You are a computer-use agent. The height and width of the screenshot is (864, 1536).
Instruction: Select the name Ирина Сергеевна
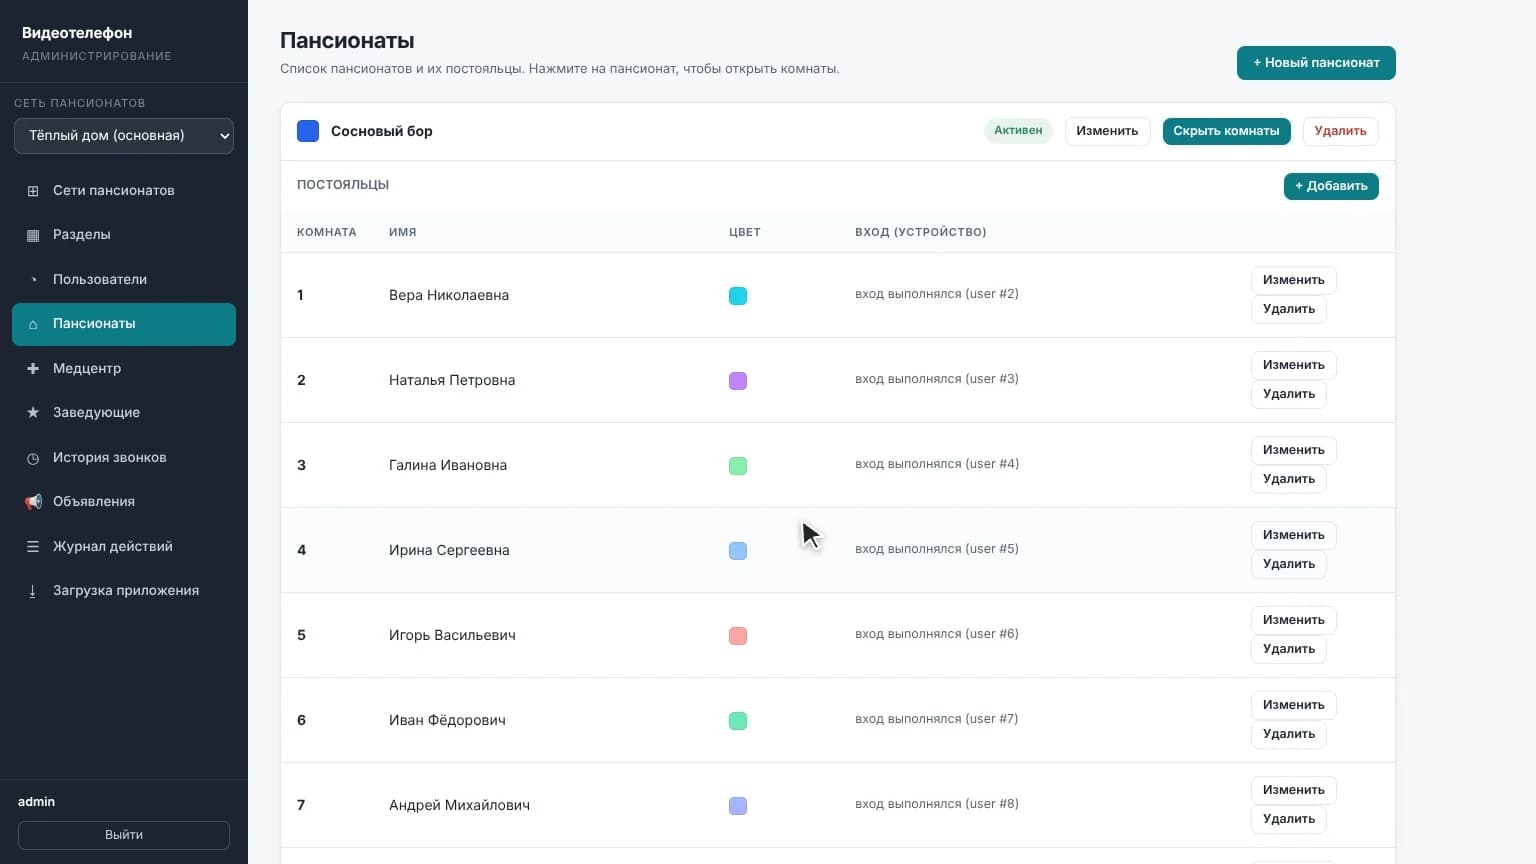pyautogui.click(x=449, y=550)
